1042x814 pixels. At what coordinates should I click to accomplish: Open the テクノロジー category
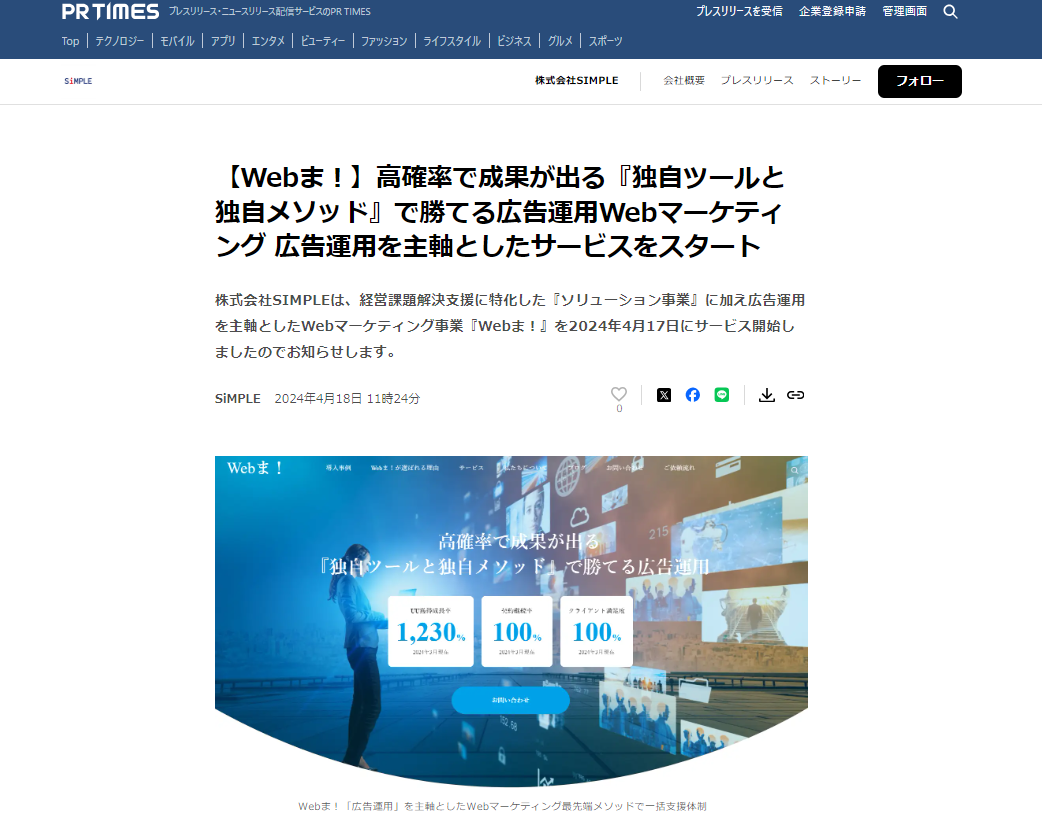[120, 41]
